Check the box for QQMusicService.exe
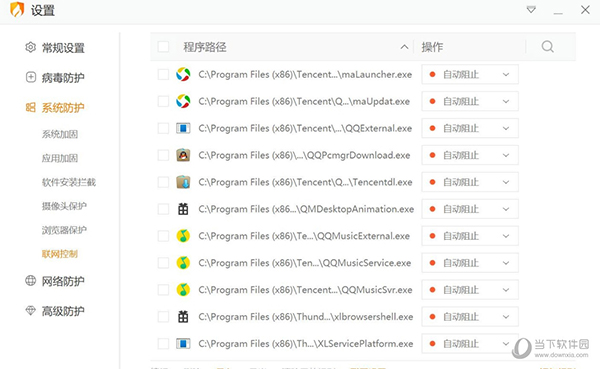This screenshot has width=600, height=369. point(163,263)
